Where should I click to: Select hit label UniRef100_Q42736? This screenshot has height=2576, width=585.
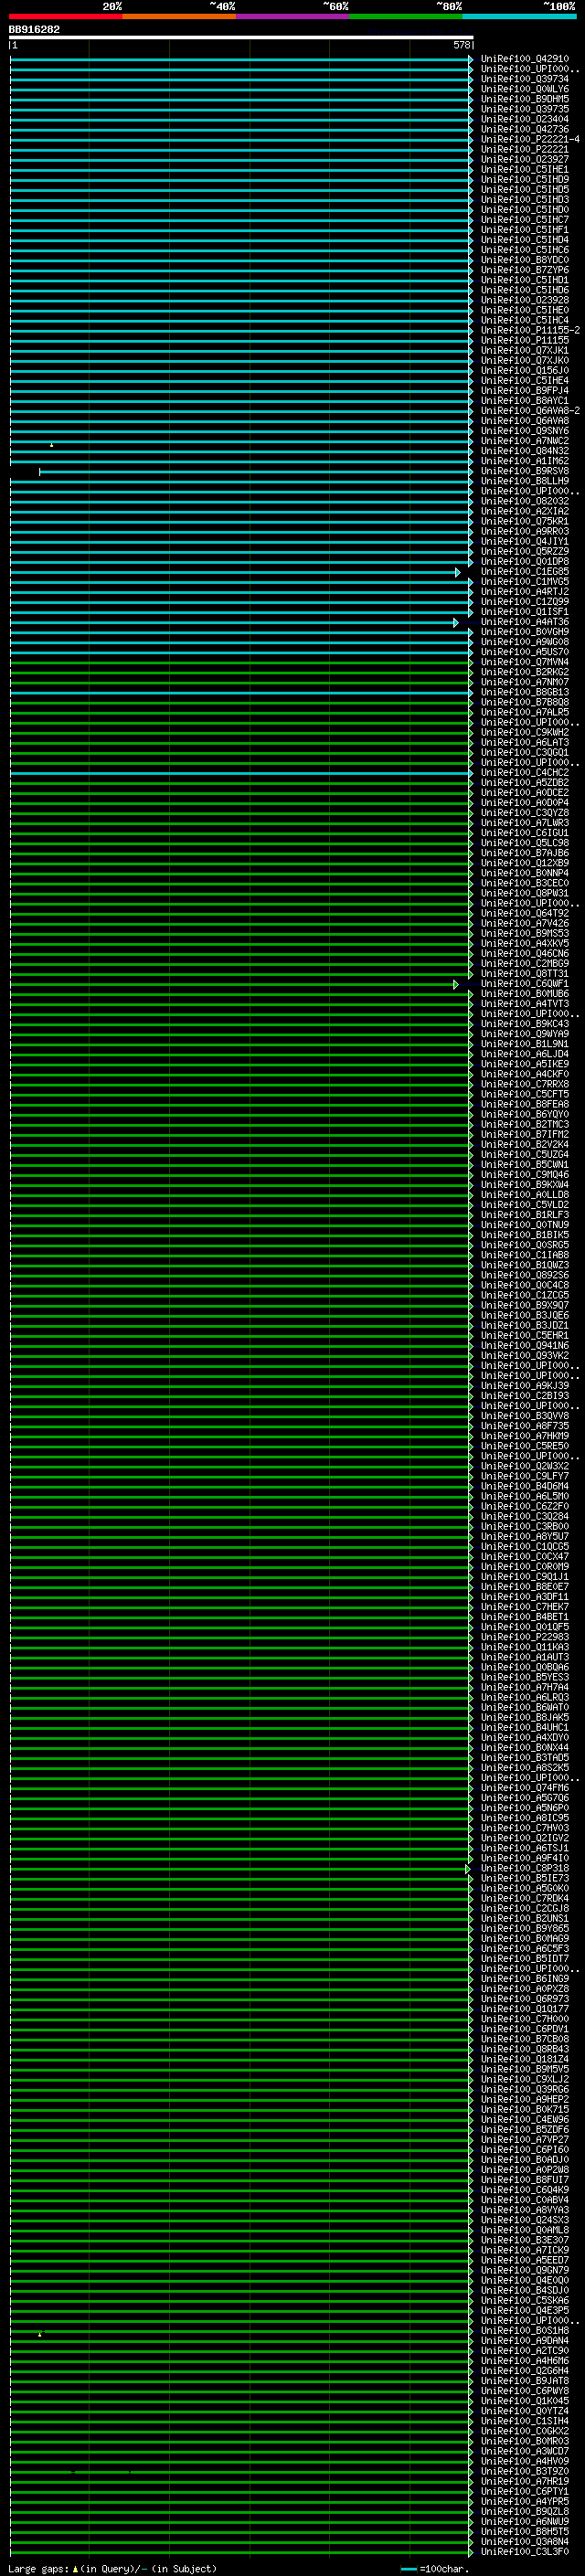pos(525,129)
